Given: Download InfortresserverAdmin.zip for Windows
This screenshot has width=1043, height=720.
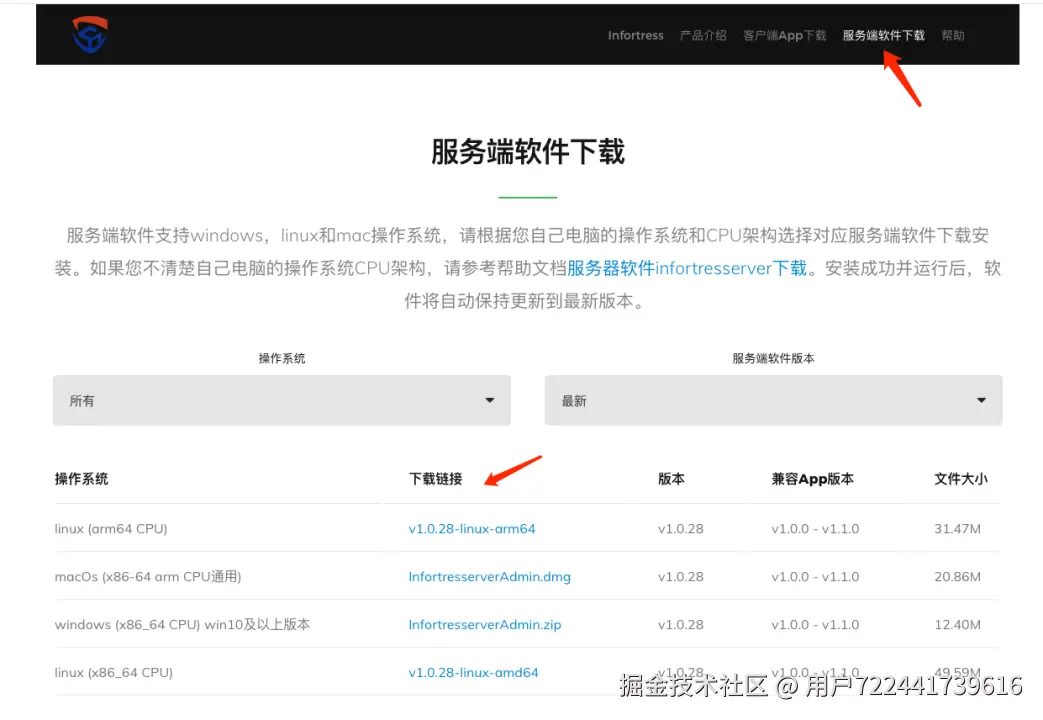Looking at the screenshot, I should [485, 625].
